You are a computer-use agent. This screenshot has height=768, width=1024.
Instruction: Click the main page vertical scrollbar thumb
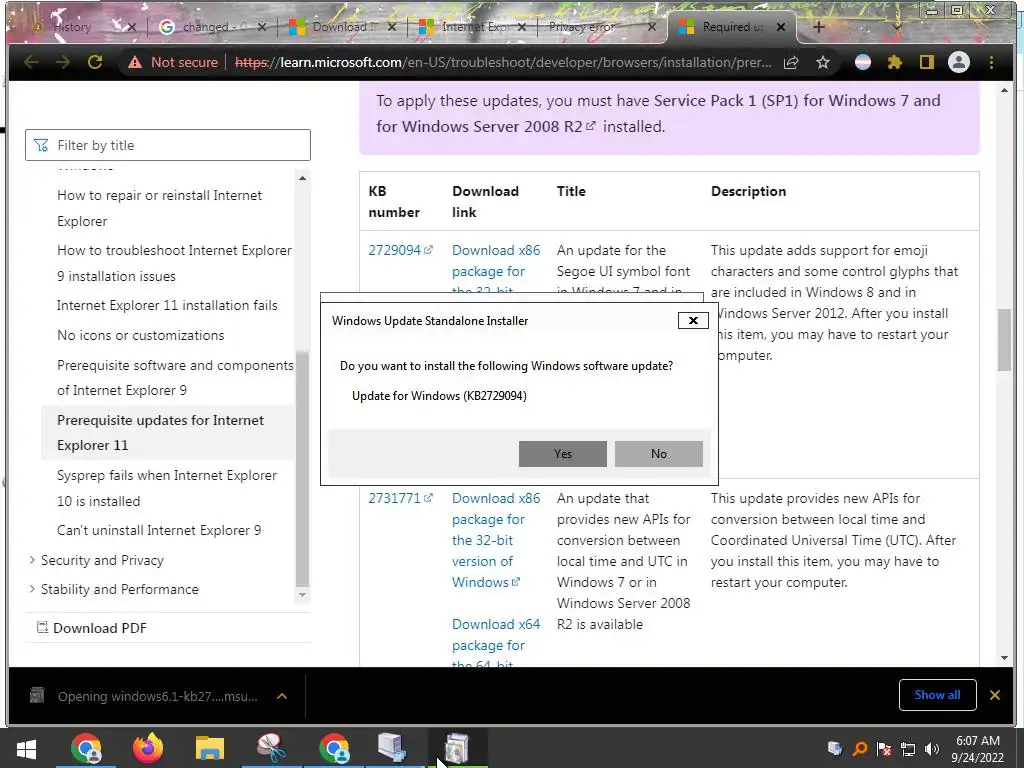(1004, 340)
